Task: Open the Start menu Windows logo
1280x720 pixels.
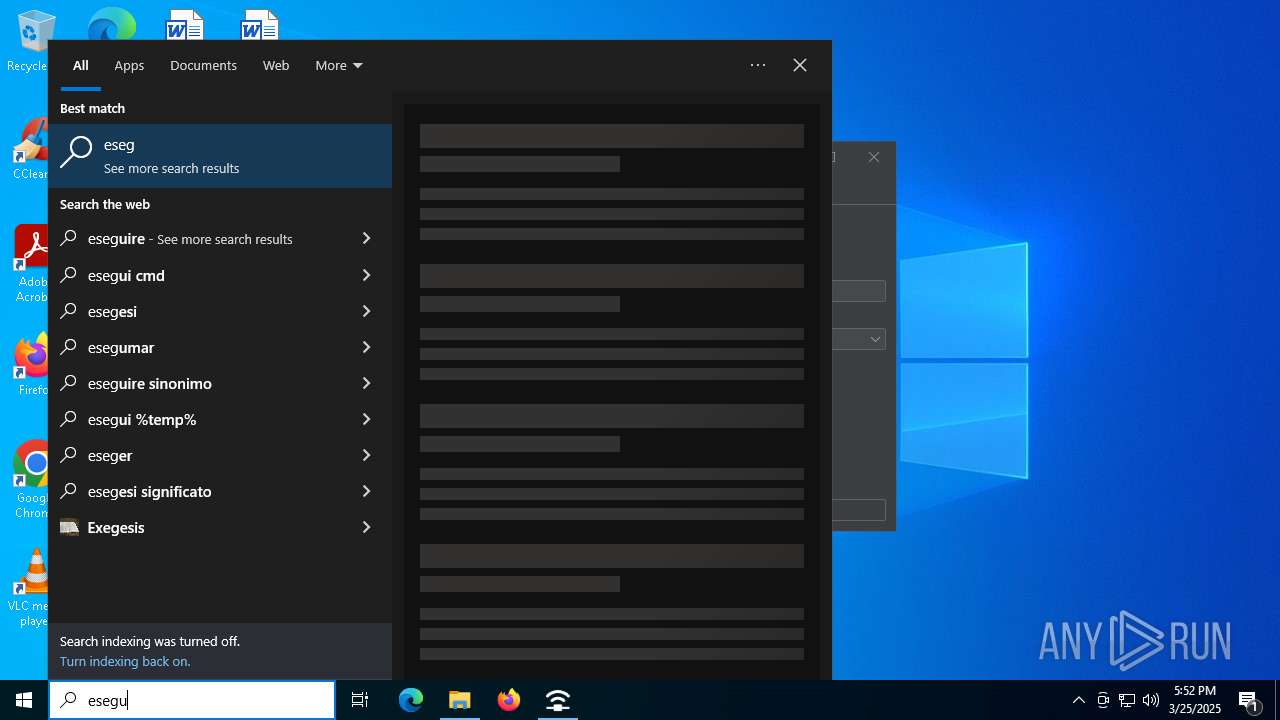Action: click(24, 700)
